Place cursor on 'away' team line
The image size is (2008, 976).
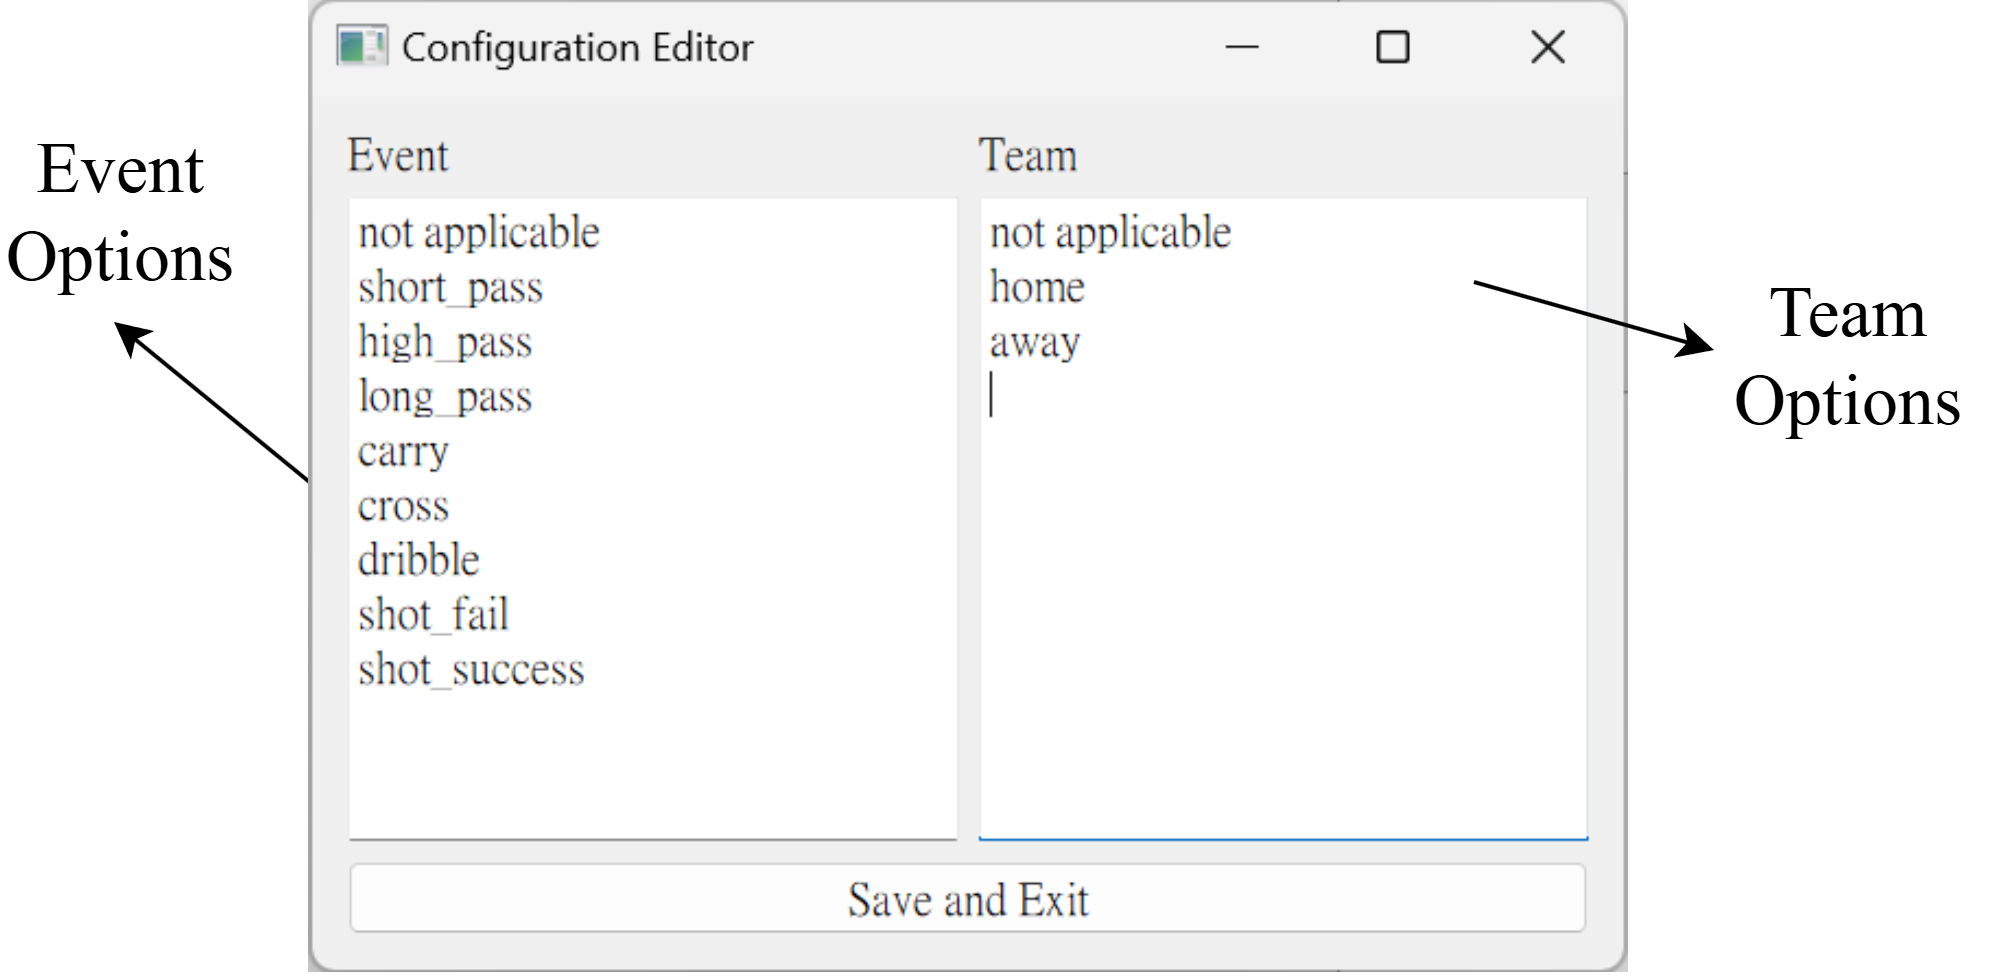(1035, 343)
